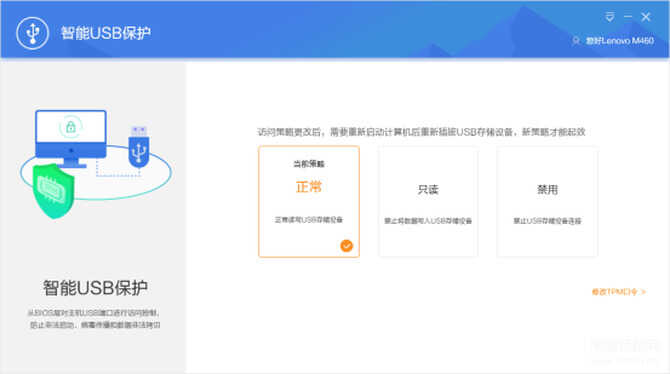Click the 智能USB保护 title in the header

click(x=106, y=33)
